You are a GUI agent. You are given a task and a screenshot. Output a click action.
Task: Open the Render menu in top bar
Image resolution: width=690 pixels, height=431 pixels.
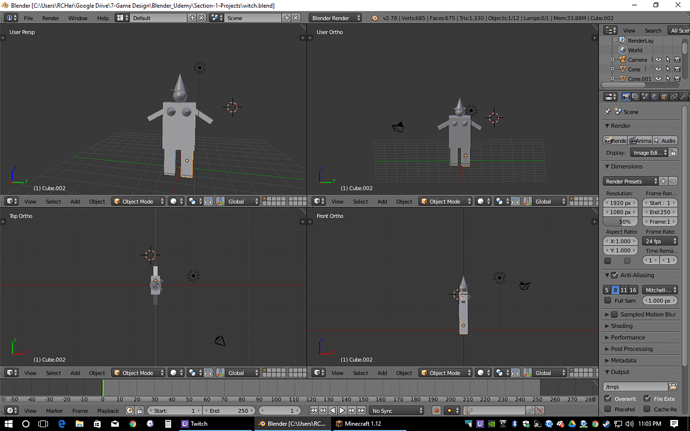tap(51, 18)
